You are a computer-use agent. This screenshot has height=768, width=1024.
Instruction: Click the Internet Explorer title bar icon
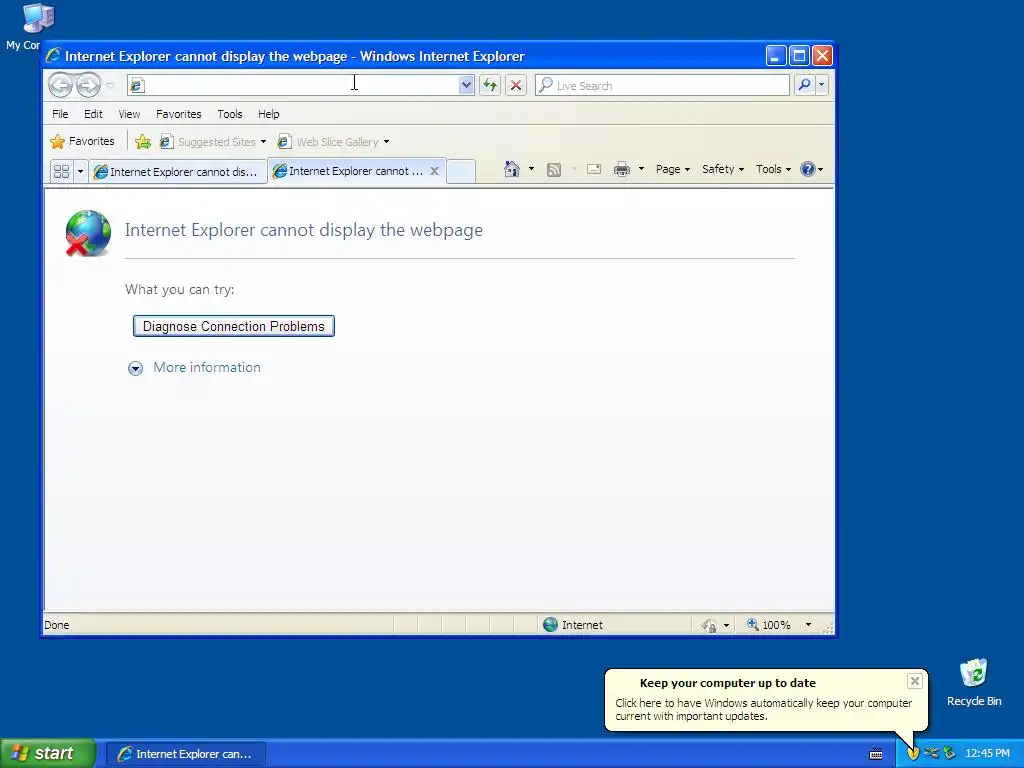[x=54, y=56]
